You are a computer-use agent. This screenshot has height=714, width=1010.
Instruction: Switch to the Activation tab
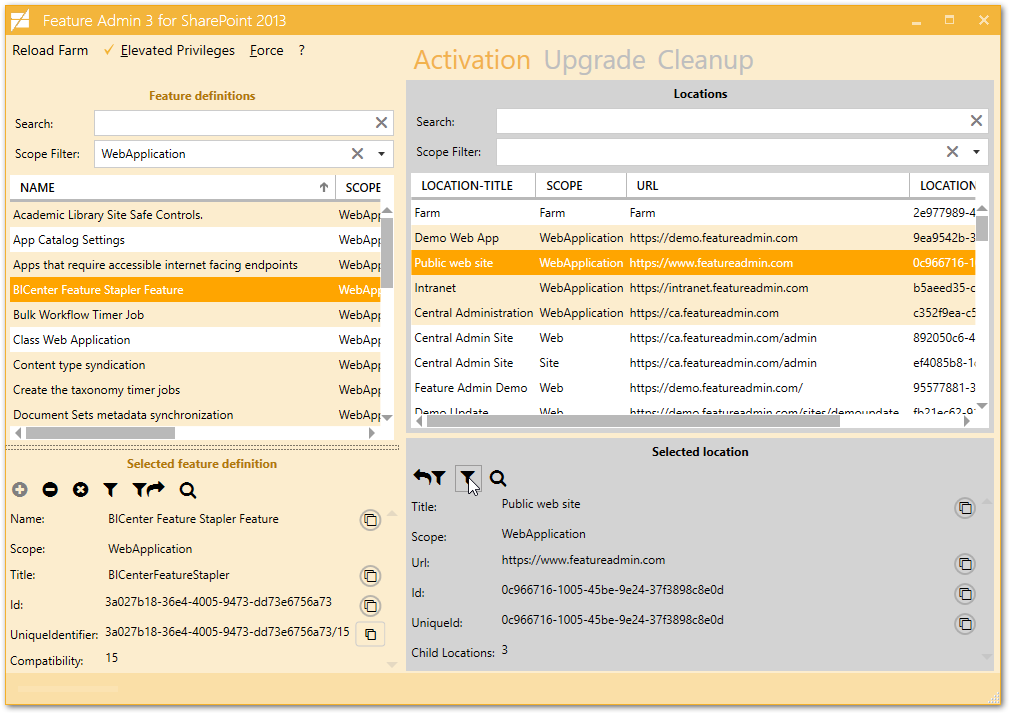(x=472, y=60)
